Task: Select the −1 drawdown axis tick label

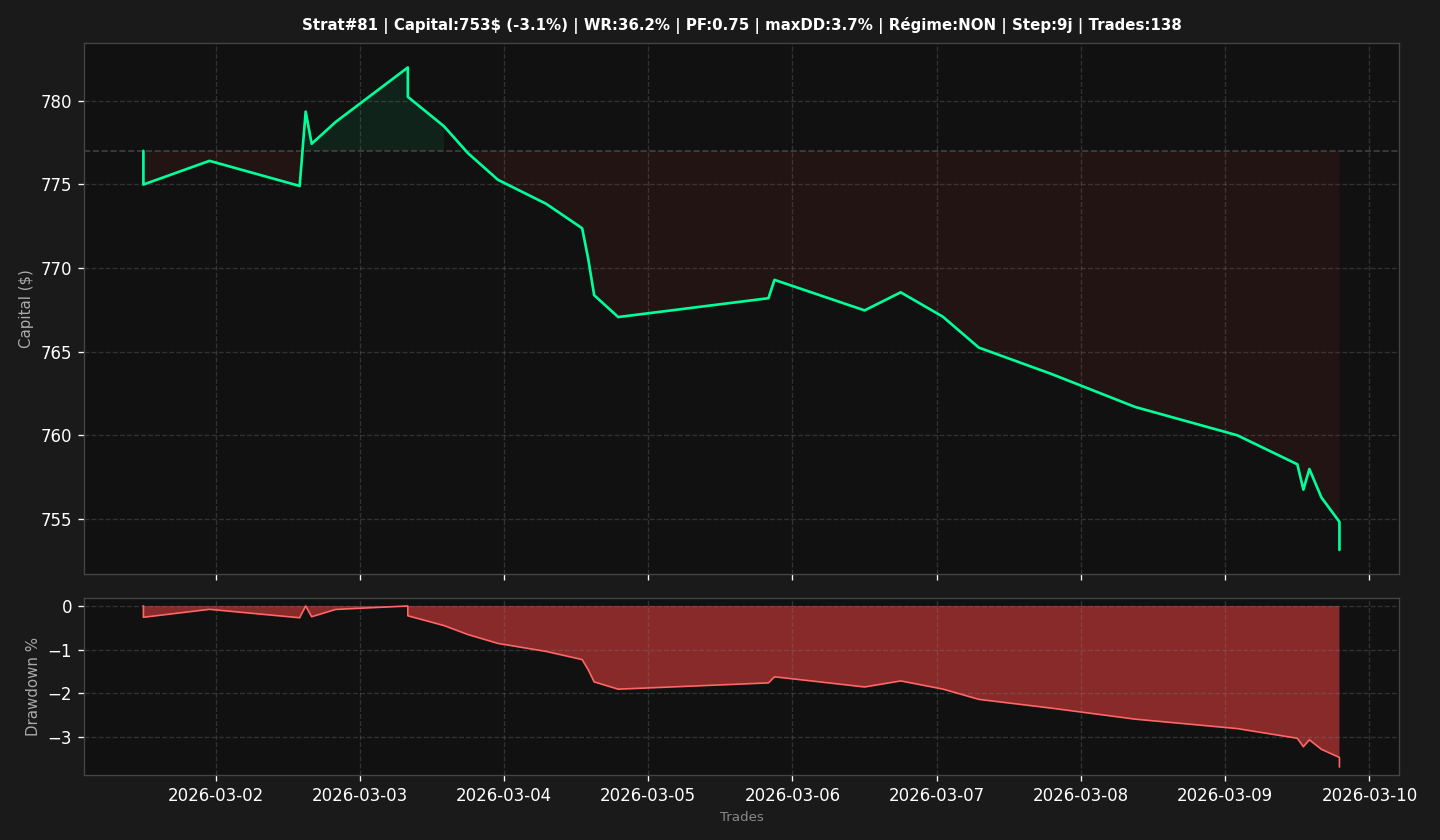Action: tap(60, 651)
